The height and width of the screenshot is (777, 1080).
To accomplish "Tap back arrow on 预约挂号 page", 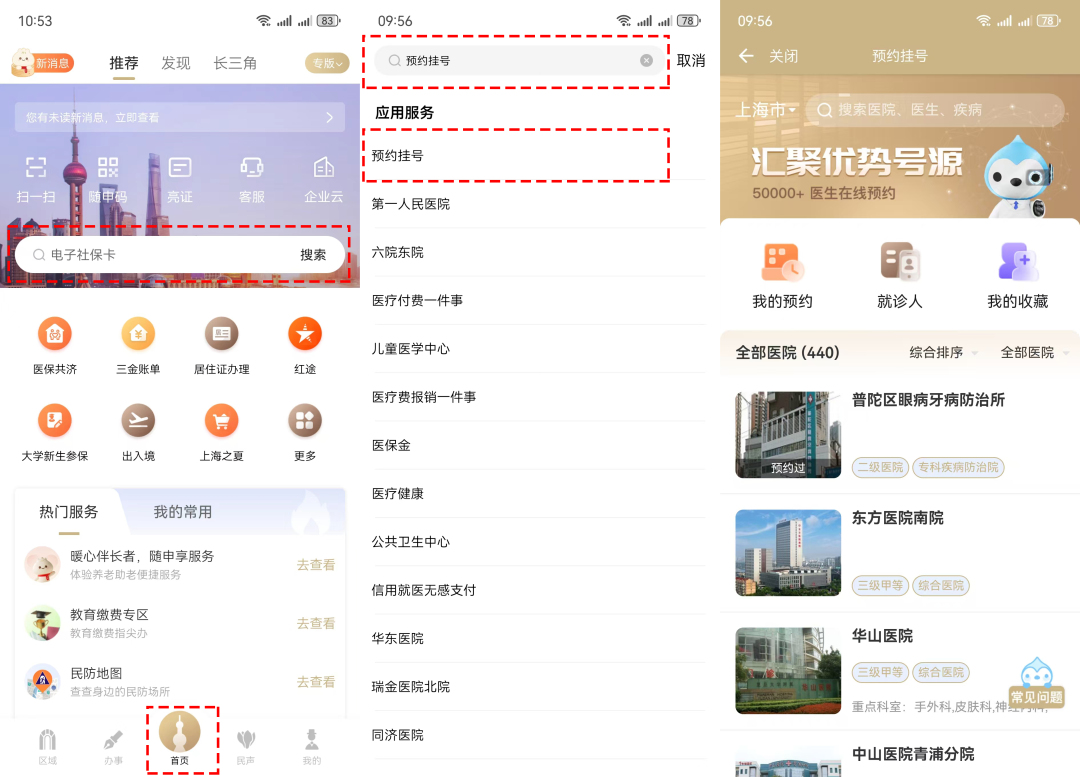I will [746, 56].
